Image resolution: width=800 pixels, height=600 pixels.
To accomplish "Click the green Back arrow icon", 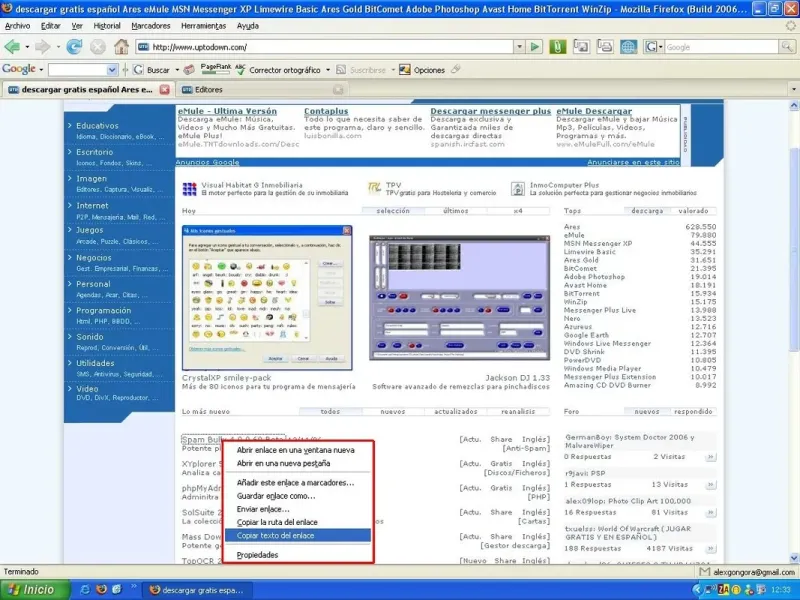I will [12, 47].
